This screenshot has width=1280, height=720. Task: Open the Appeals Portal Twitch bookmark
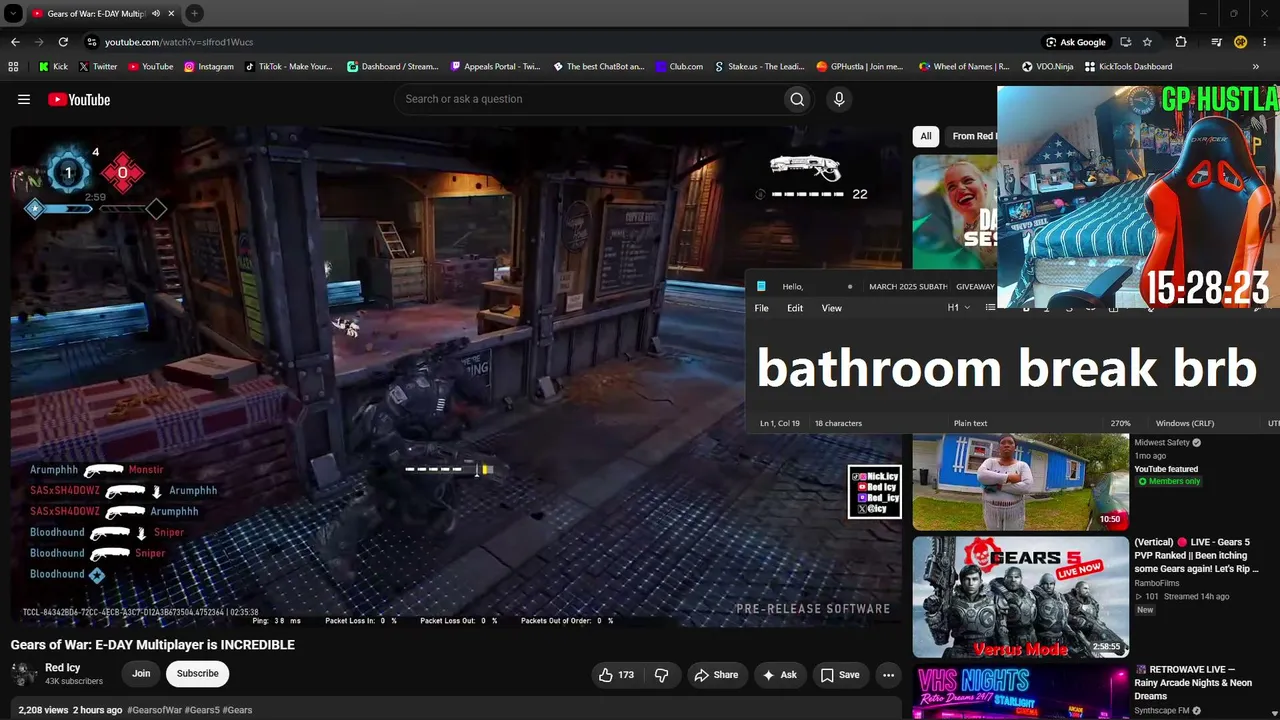coord(495,67)
